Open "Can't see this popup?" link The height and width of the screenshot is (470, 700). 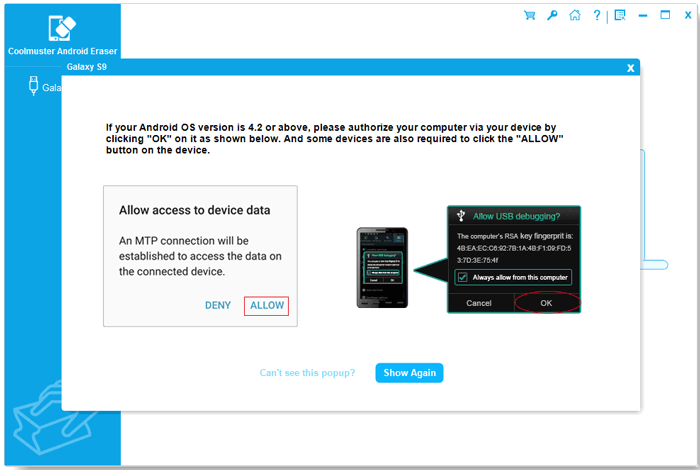pos(307,373)
